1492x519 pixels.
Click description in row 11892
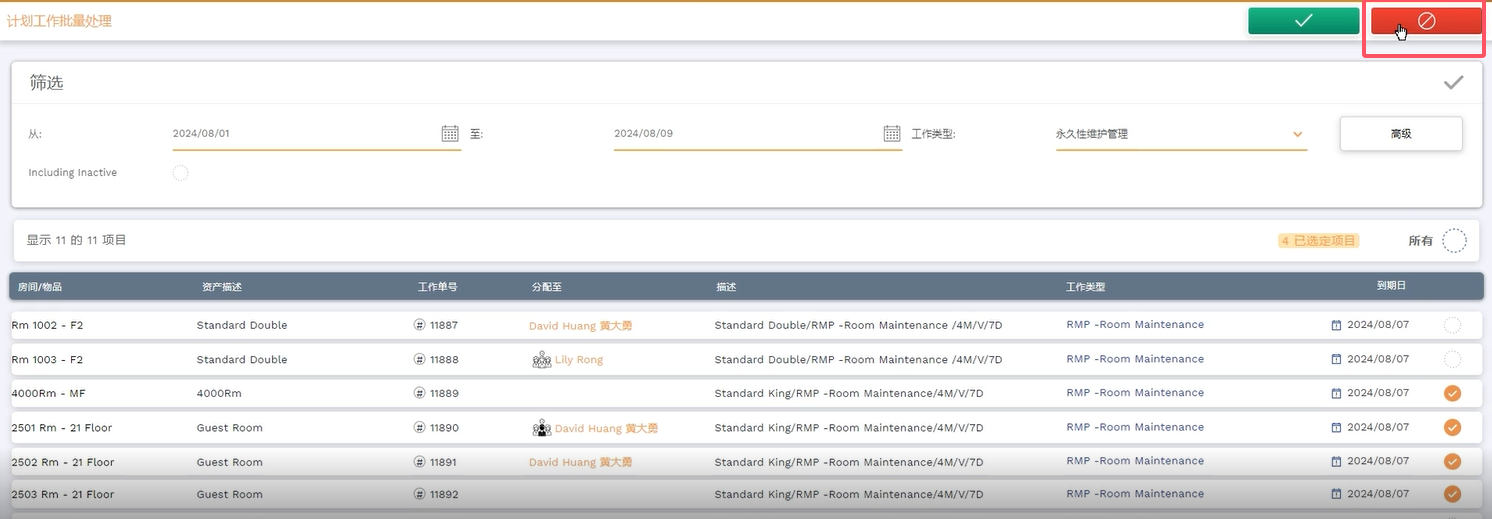(849, 494)
